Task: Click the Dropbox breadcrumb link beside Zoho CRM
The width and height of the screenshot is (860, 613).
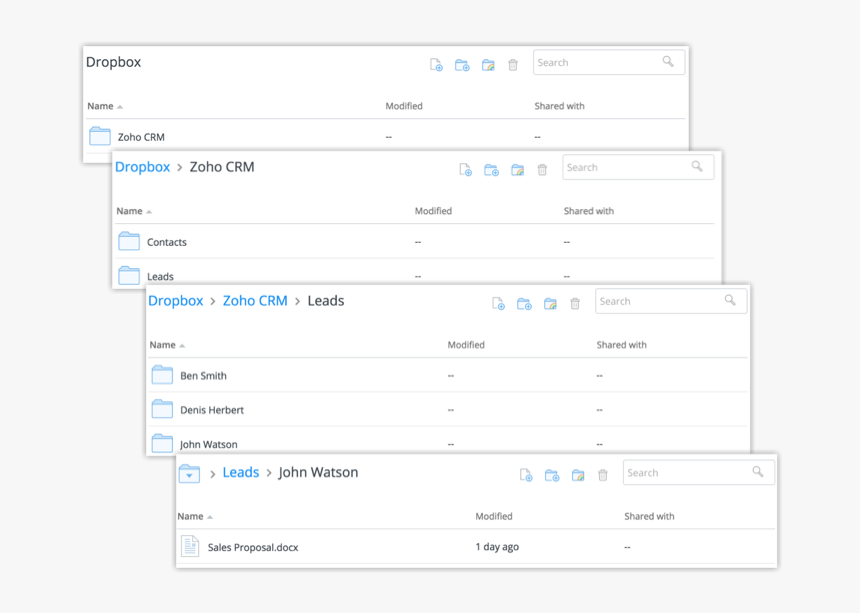Action: [142, 167]
